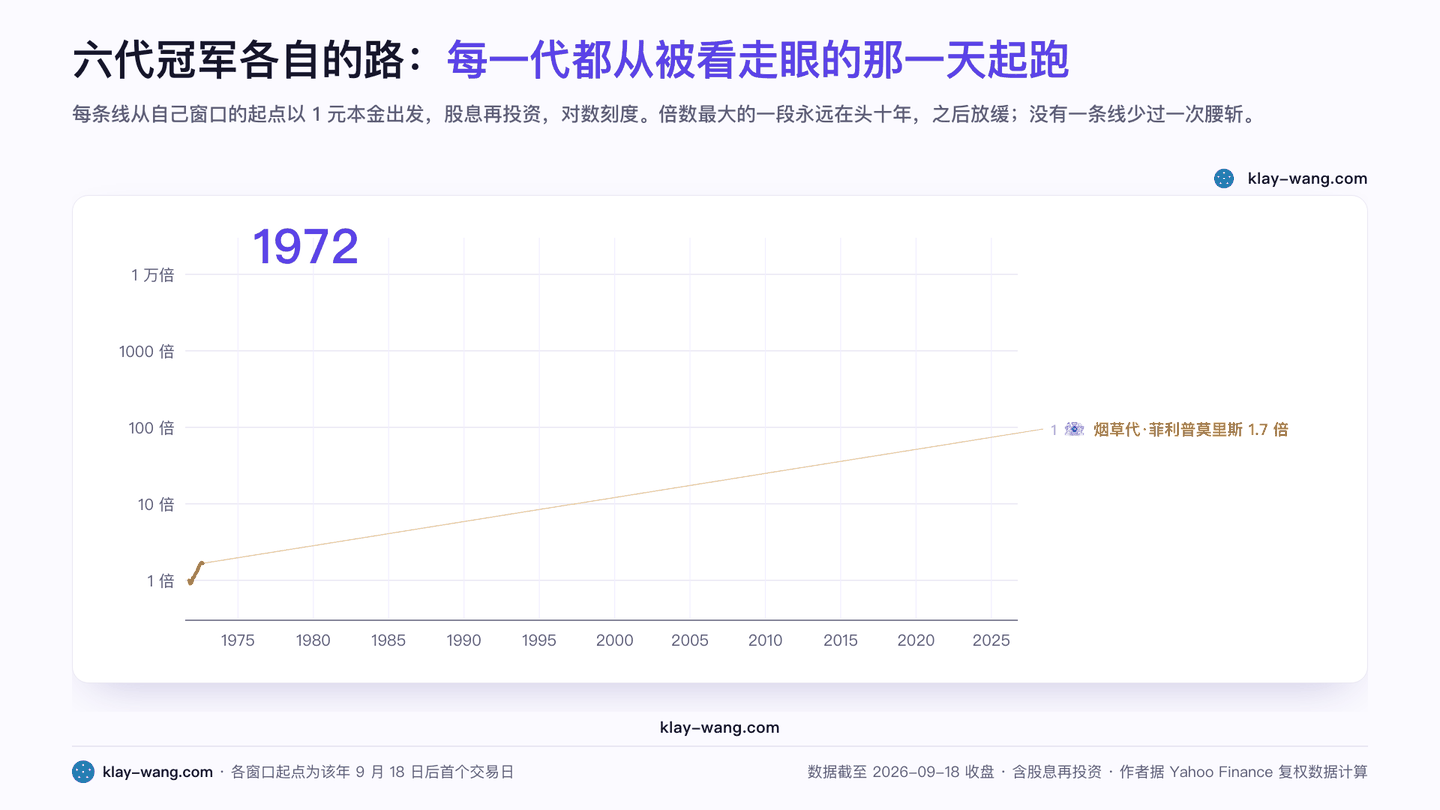The image size is (1440, 810).
Task: Click the 10 倍 y-axis label
Action: point(156,504)
